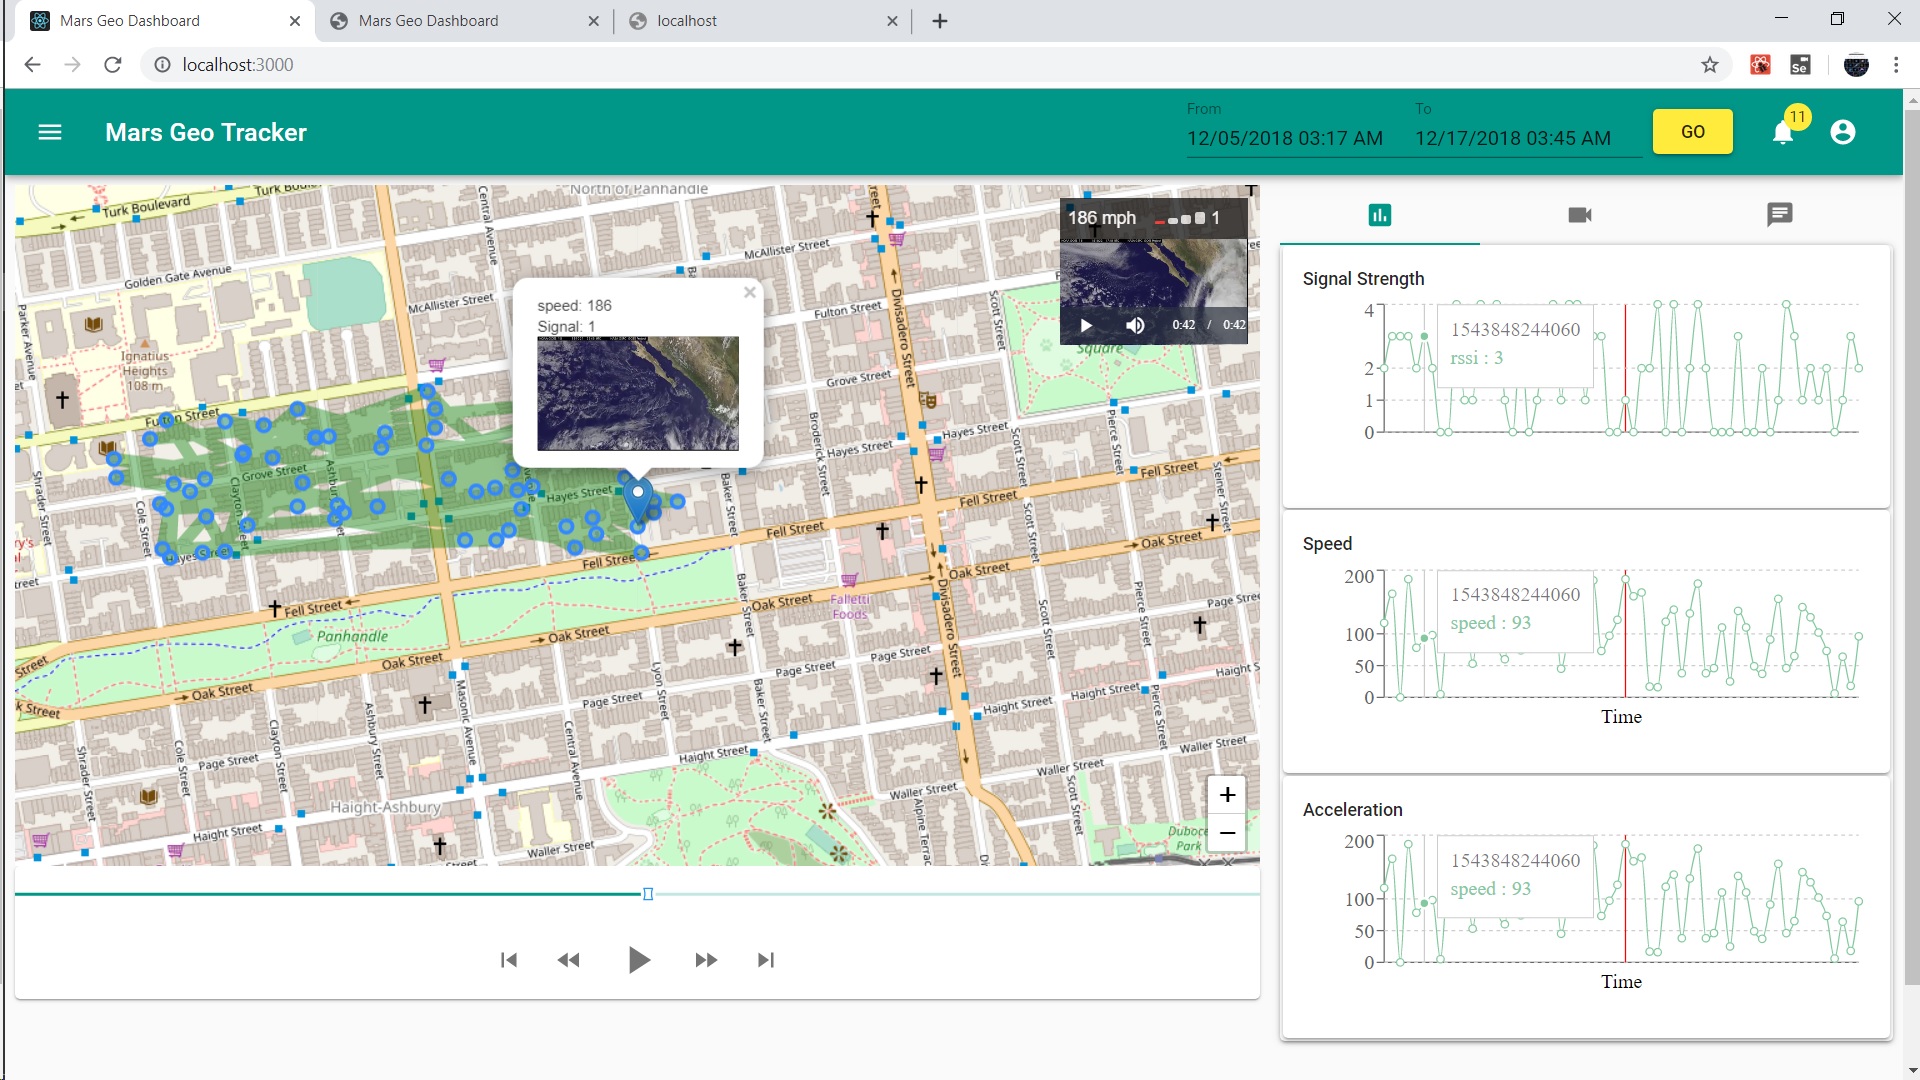1920x1080 pixels.
Task: Rewind the route playback
Action: tap(568, 960)
